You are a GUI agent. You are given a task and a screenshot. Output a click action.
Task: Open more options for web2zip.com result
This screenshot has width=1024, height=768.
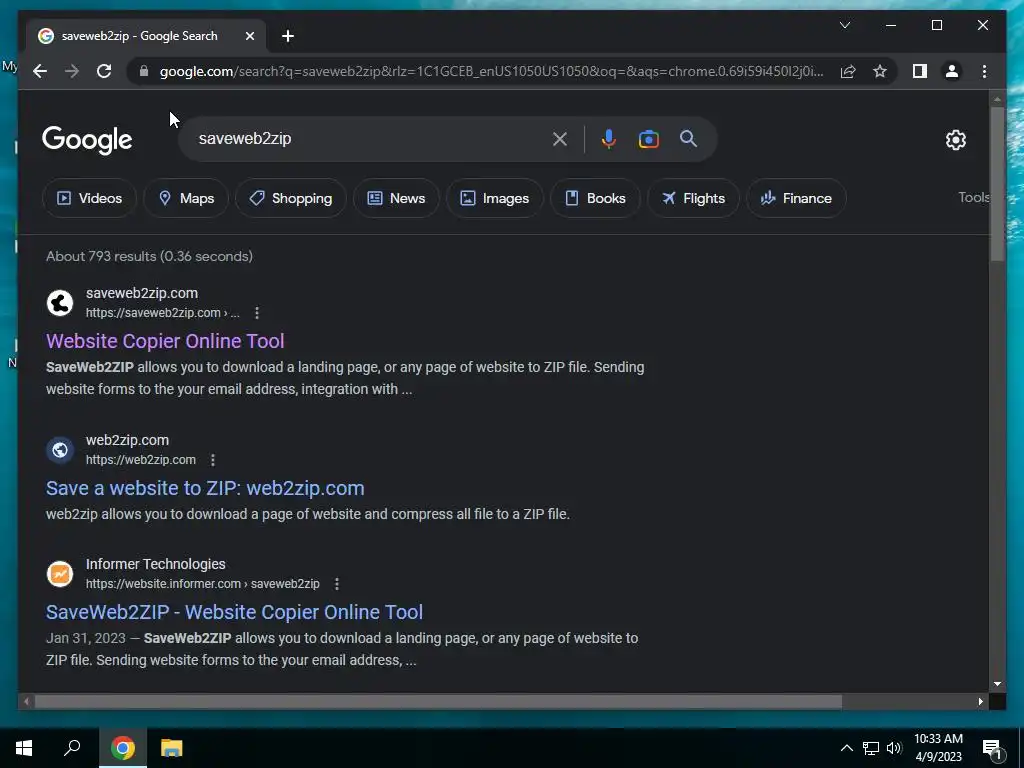click(x=213, y=460)
